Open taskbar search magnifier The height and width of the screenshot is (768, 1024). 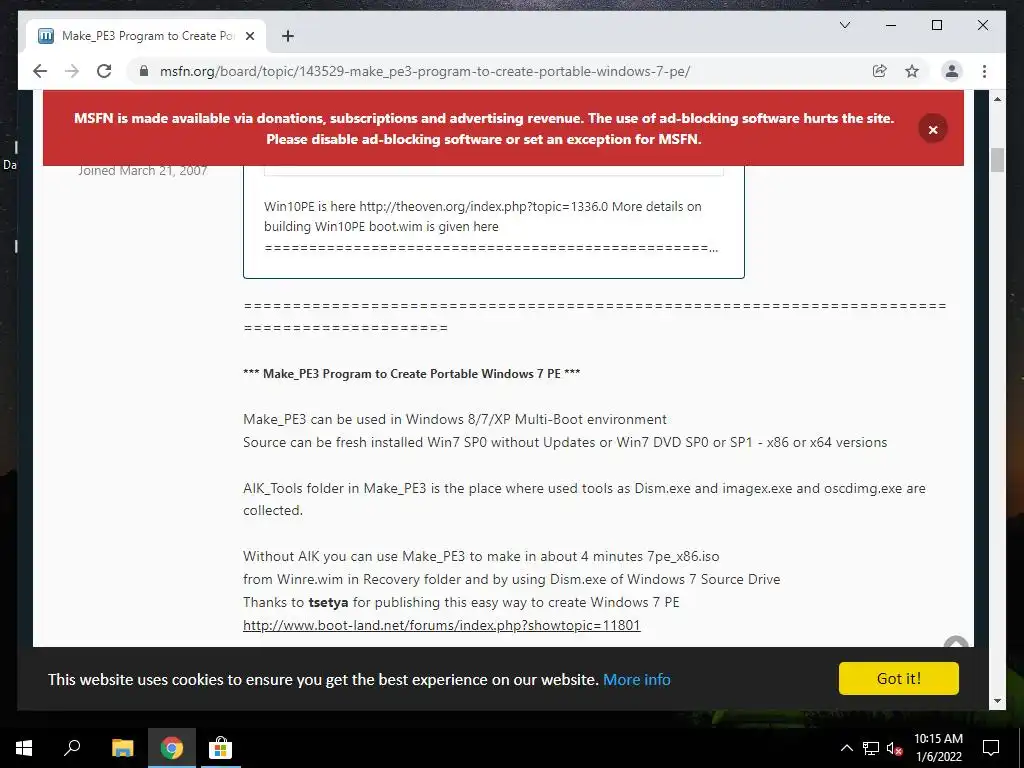72,748
